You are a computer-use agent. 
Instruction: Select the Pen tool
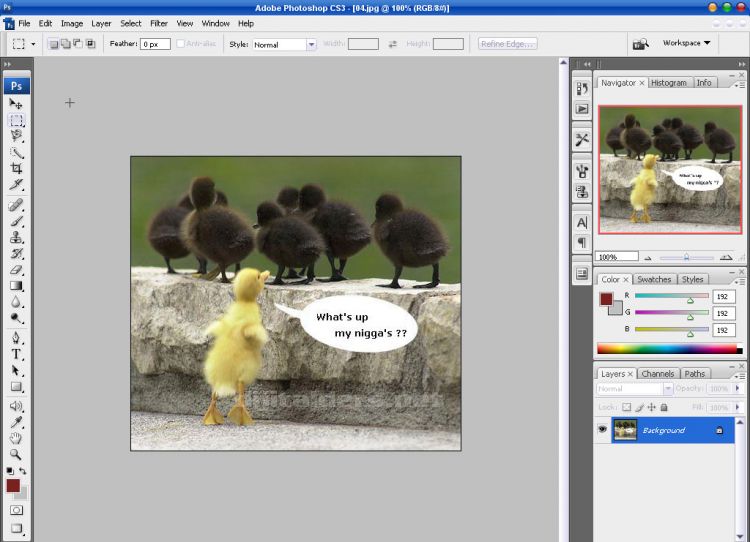(x=16, y=338)
